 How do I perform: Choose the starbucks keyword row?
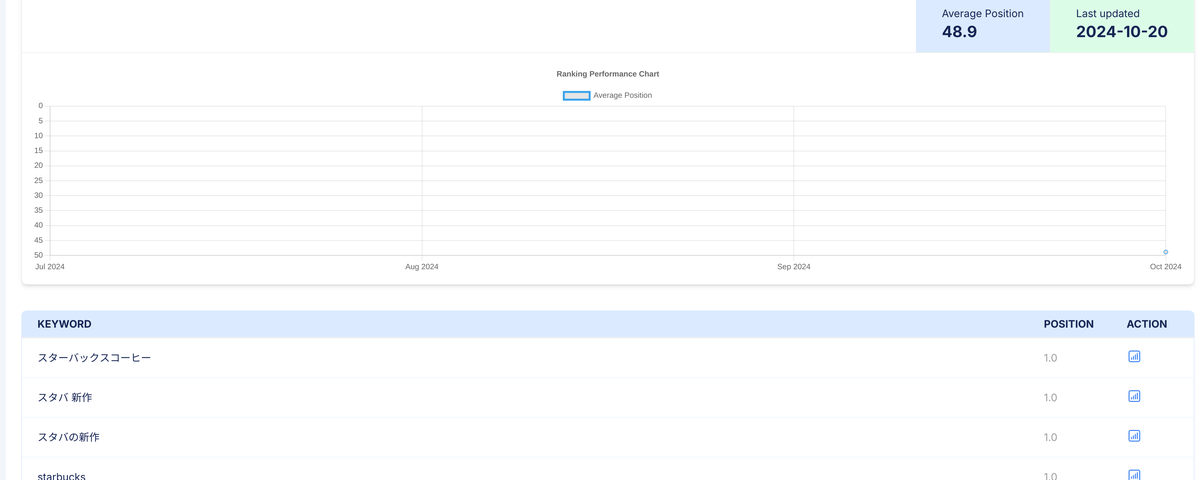click(x=61, y=476)
